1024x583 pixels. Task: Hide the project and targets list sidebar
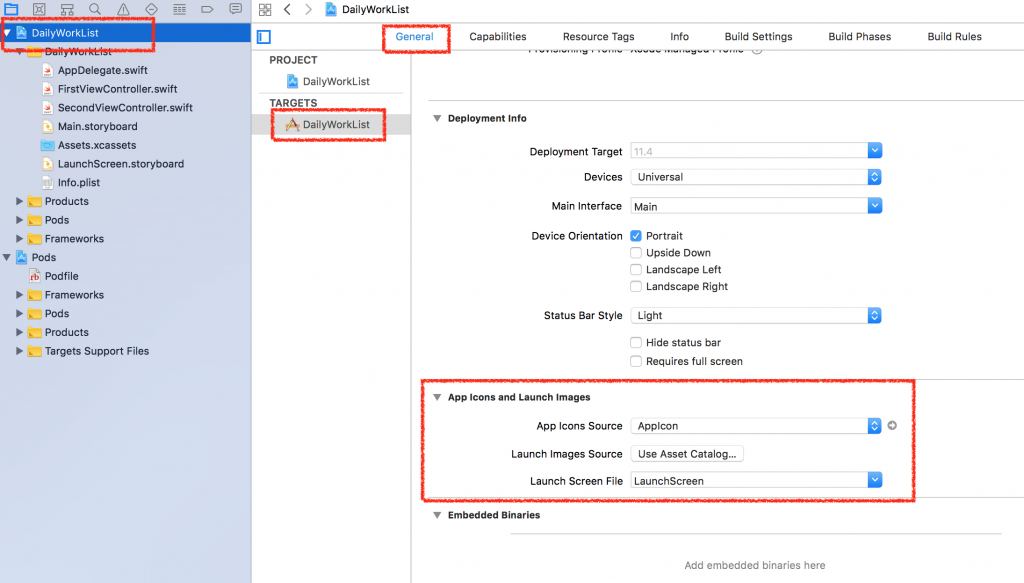pos(264,37)
